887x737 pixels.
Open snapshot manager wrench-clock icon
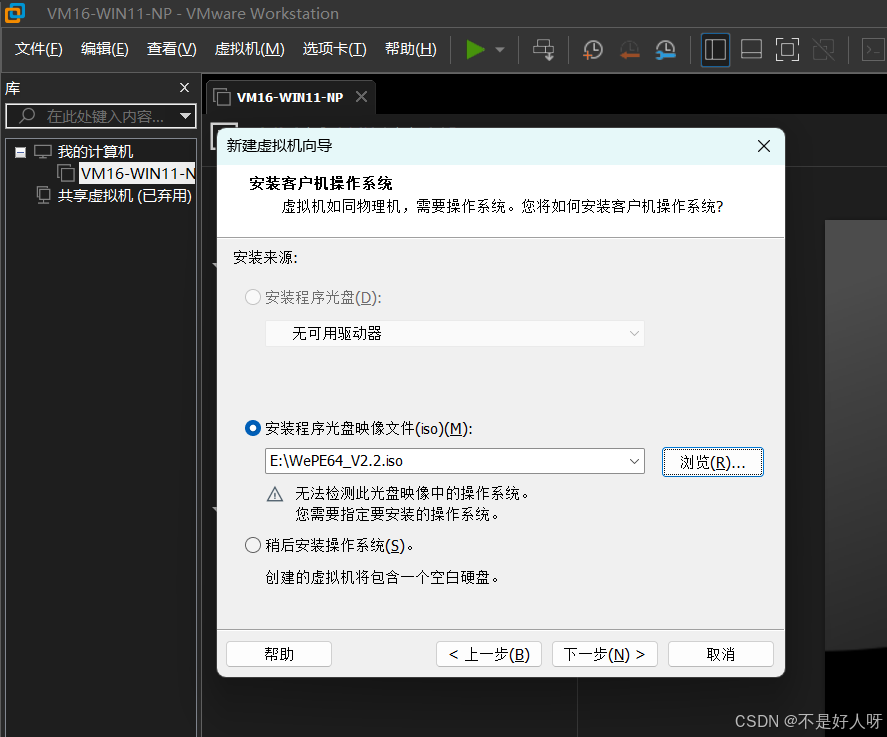click(x=665, y=50)
